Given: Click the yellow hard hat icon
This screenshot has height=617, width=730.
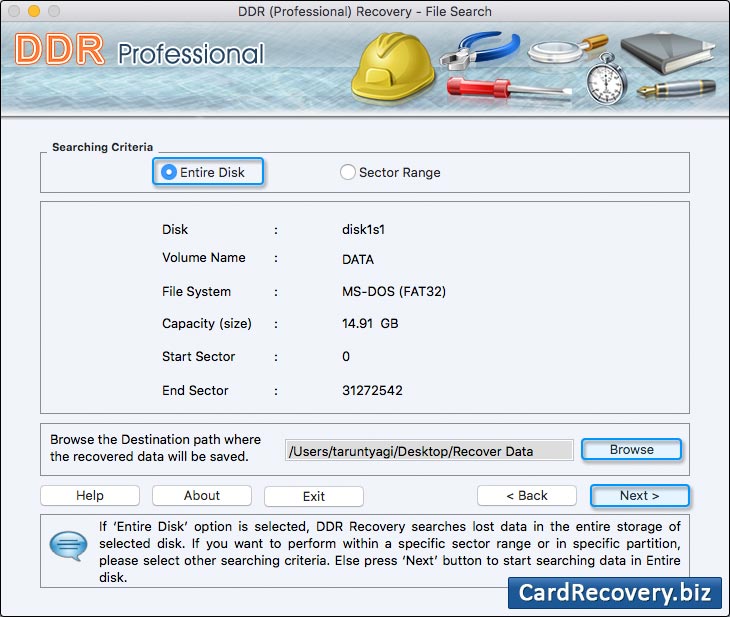Looking at the screenshot, I should click(x=392, y=66).
